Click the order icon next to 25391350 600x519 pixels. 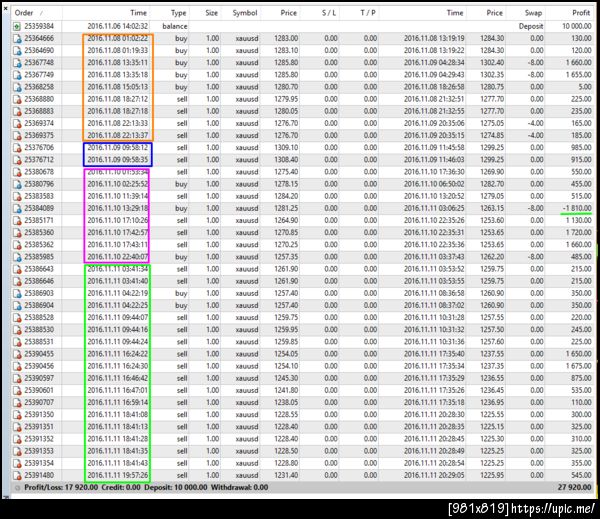tap(17, 415)
